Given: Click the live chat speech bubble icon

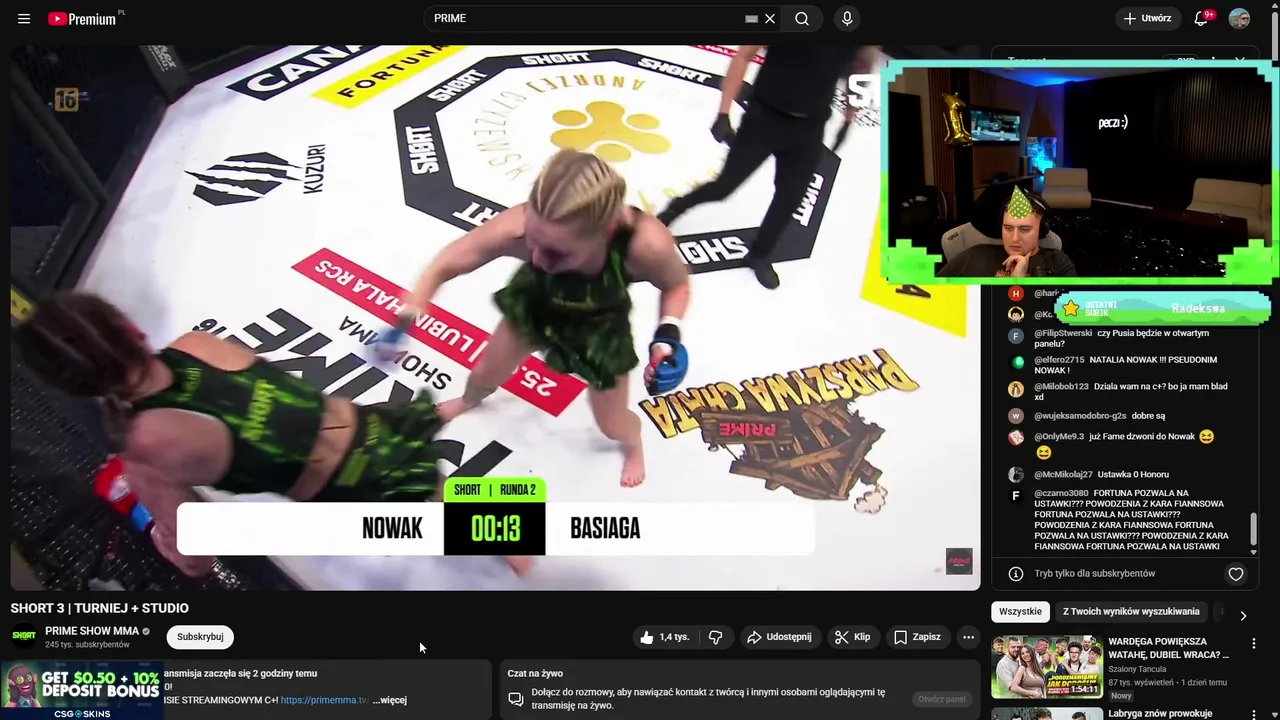Looking at the screenshot, I should 516,699.
